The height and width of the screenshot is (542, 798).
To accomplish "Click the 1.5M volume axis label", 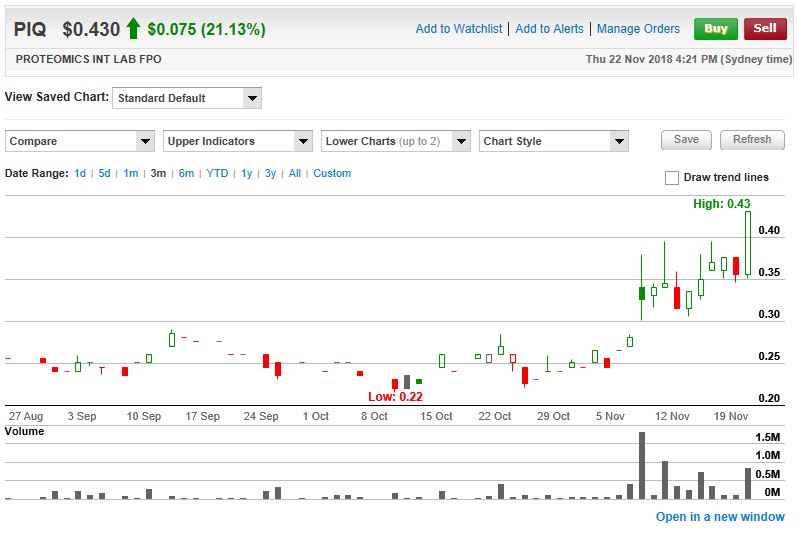I will point(767,437).
